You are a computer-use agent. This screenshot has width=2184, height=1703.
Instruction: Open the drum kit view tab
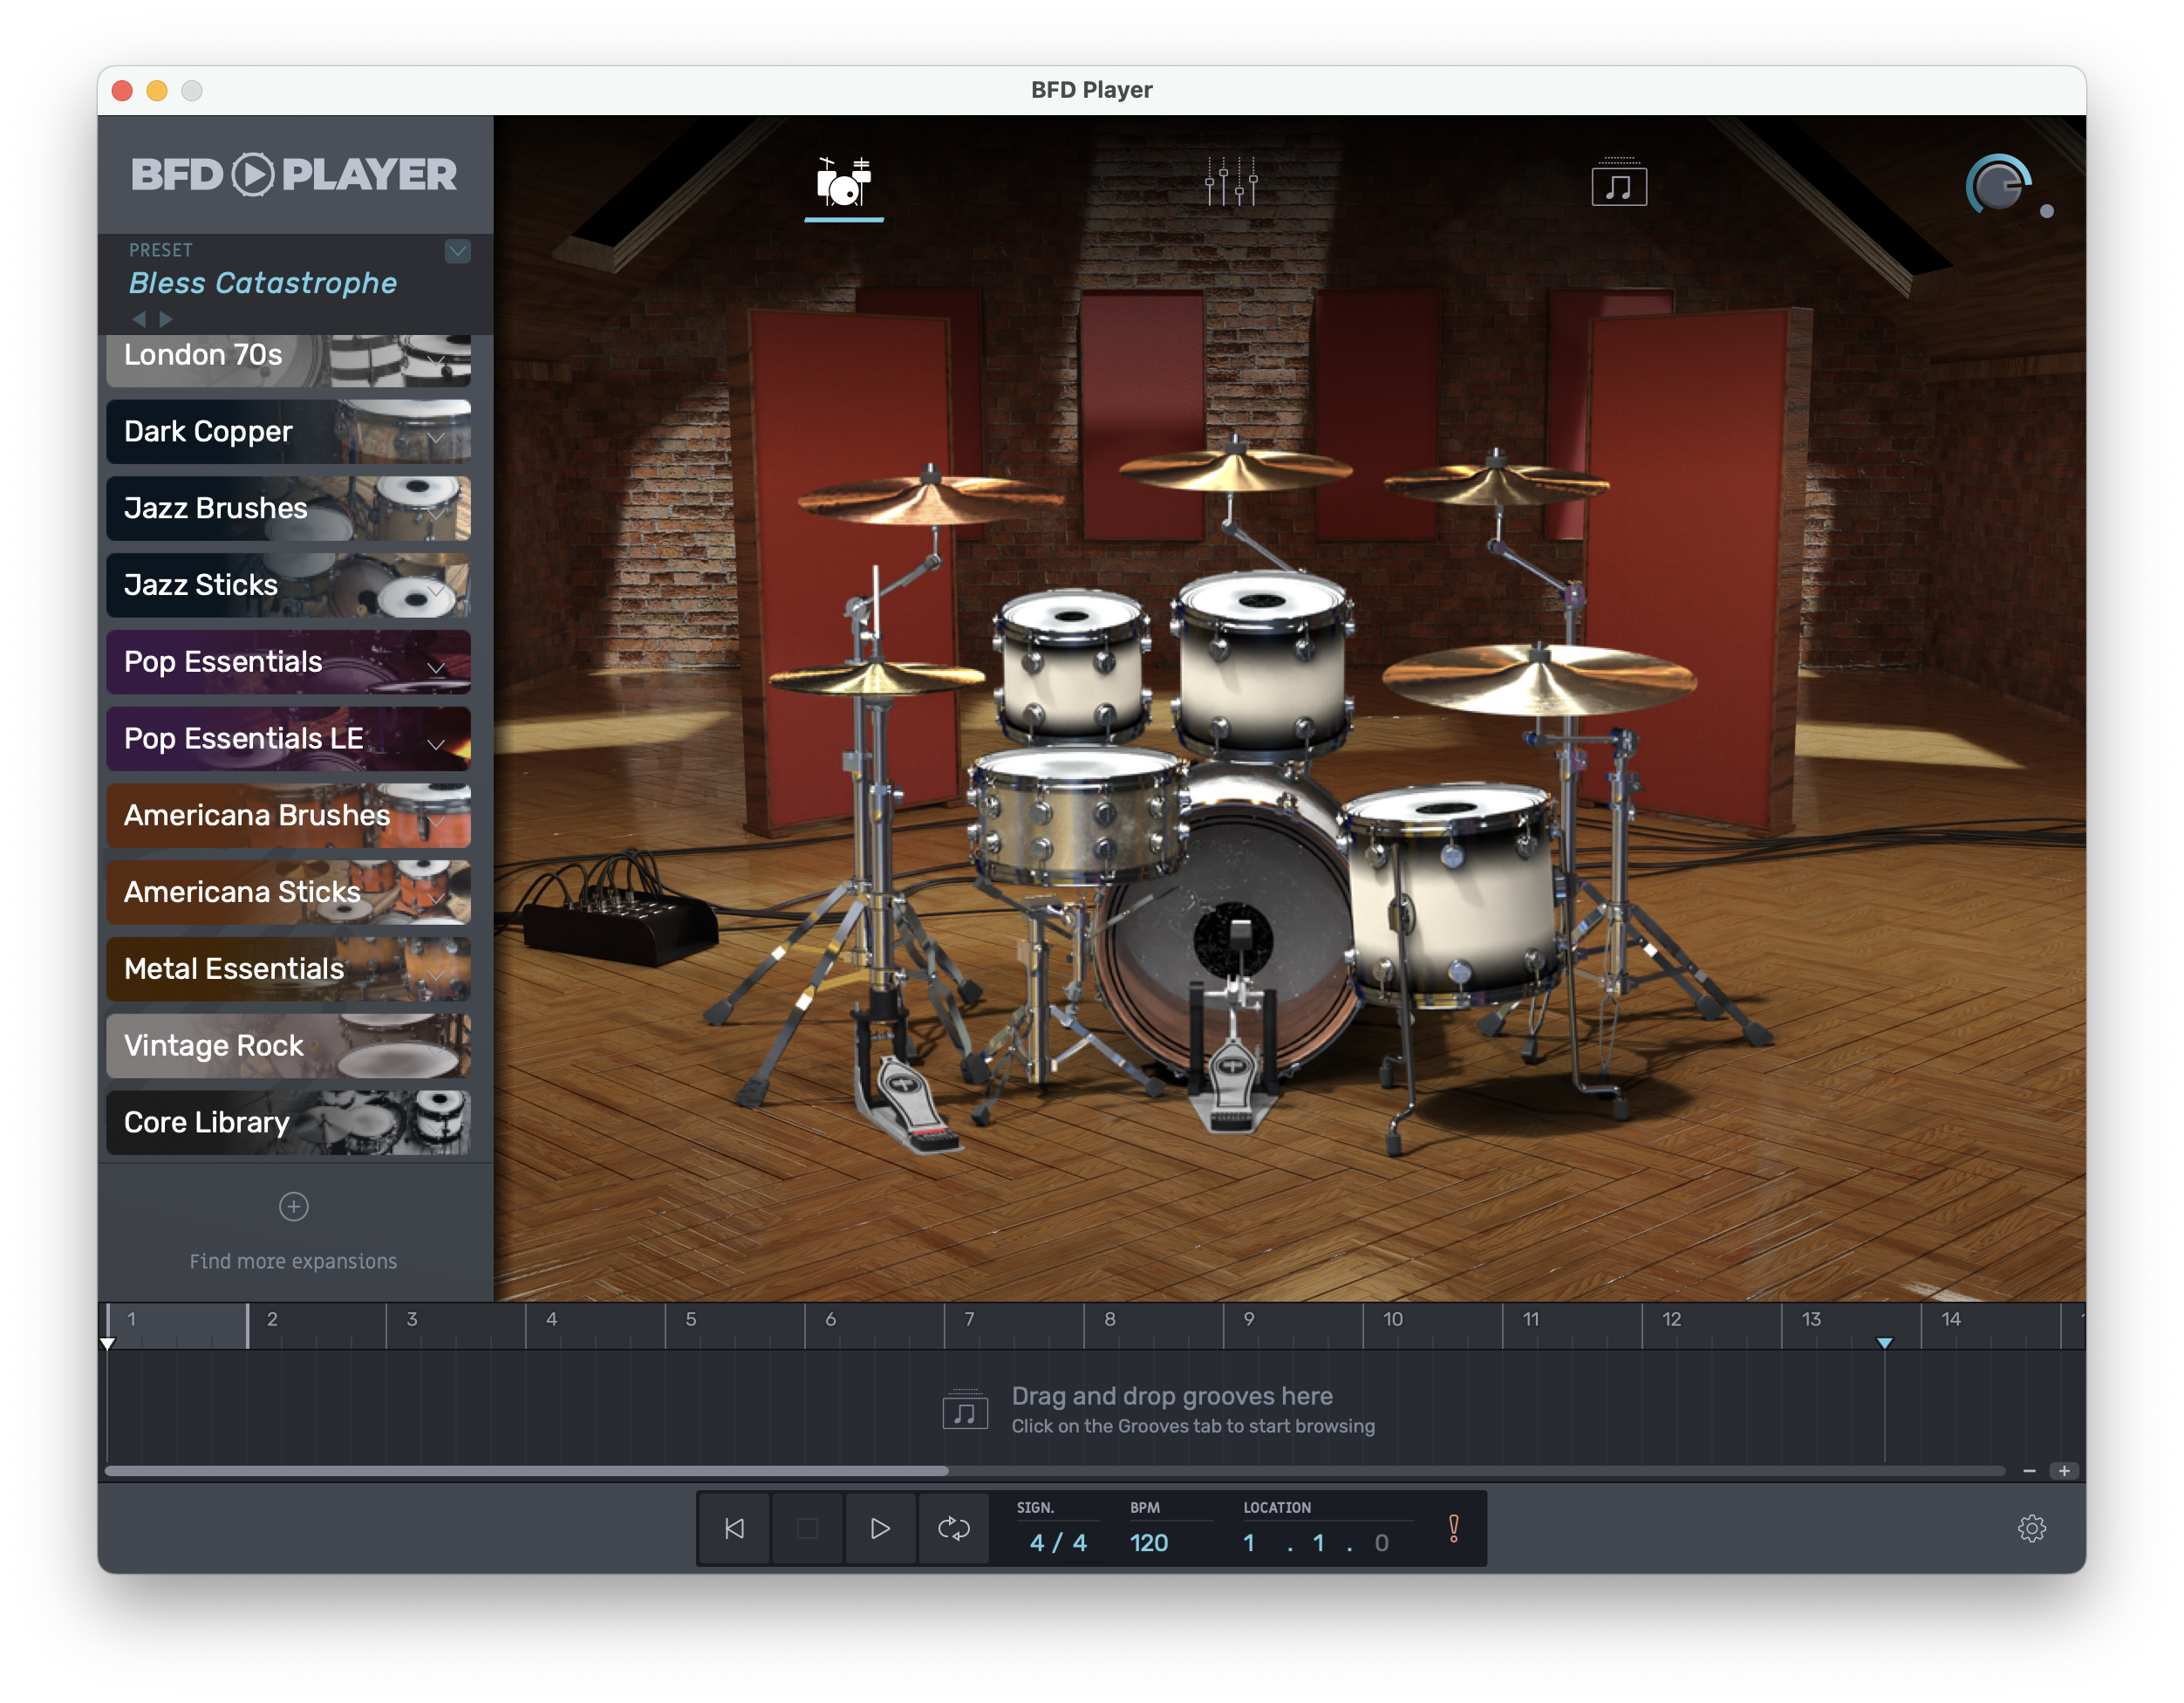coord(843,183)
